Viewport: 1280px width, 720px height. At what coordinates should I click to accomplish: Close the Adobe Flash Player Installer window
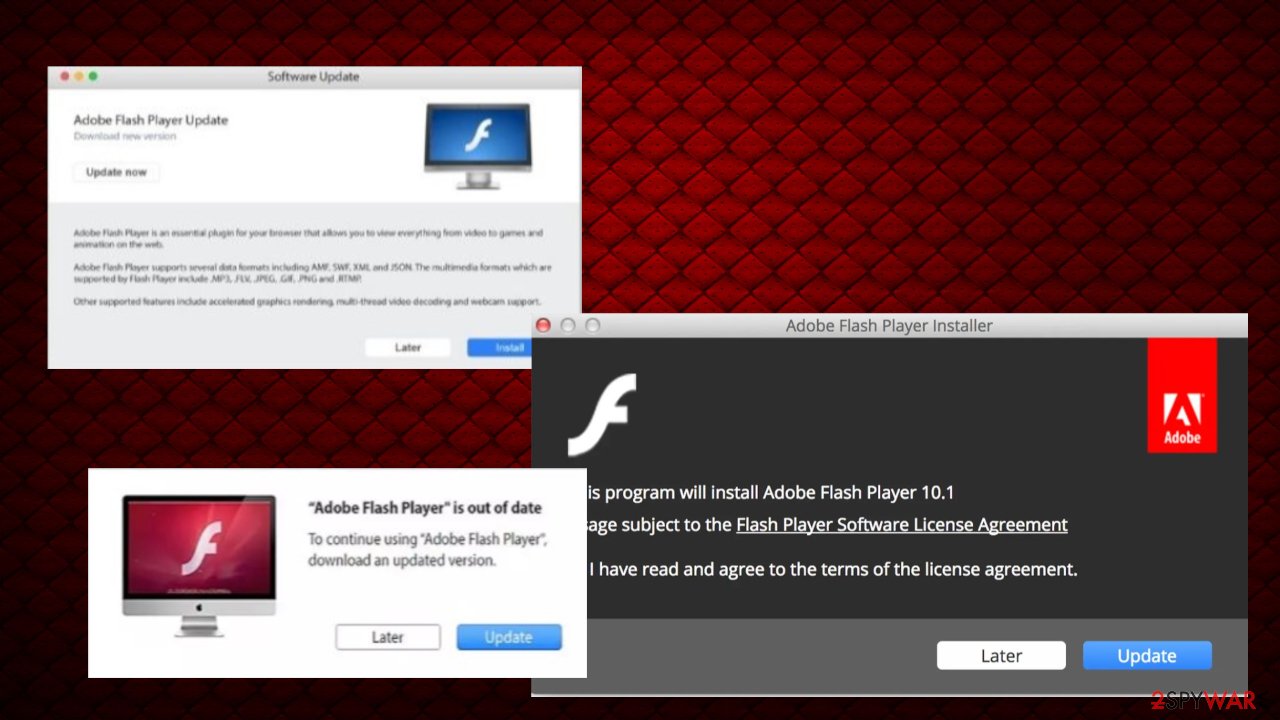click(x=544, y=325)
